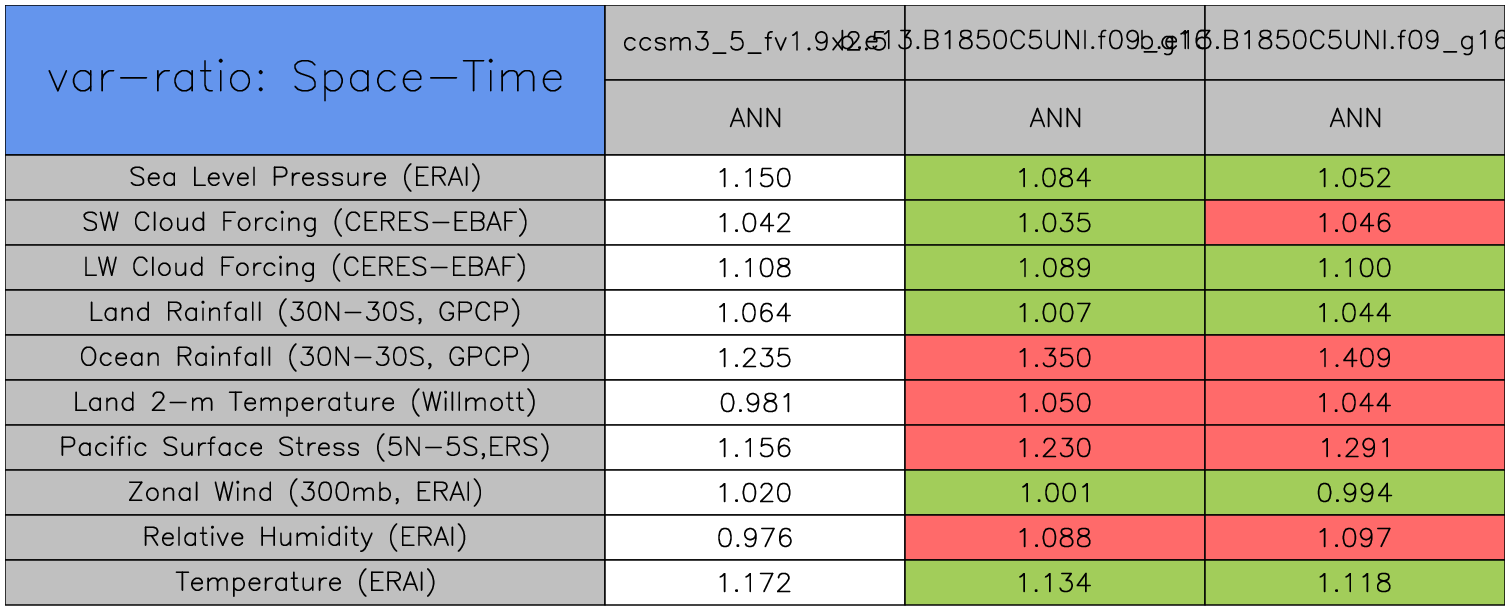1510x611 pixels.
Task: Click the green cell showing 1.134
Action: pos(1054,583)
